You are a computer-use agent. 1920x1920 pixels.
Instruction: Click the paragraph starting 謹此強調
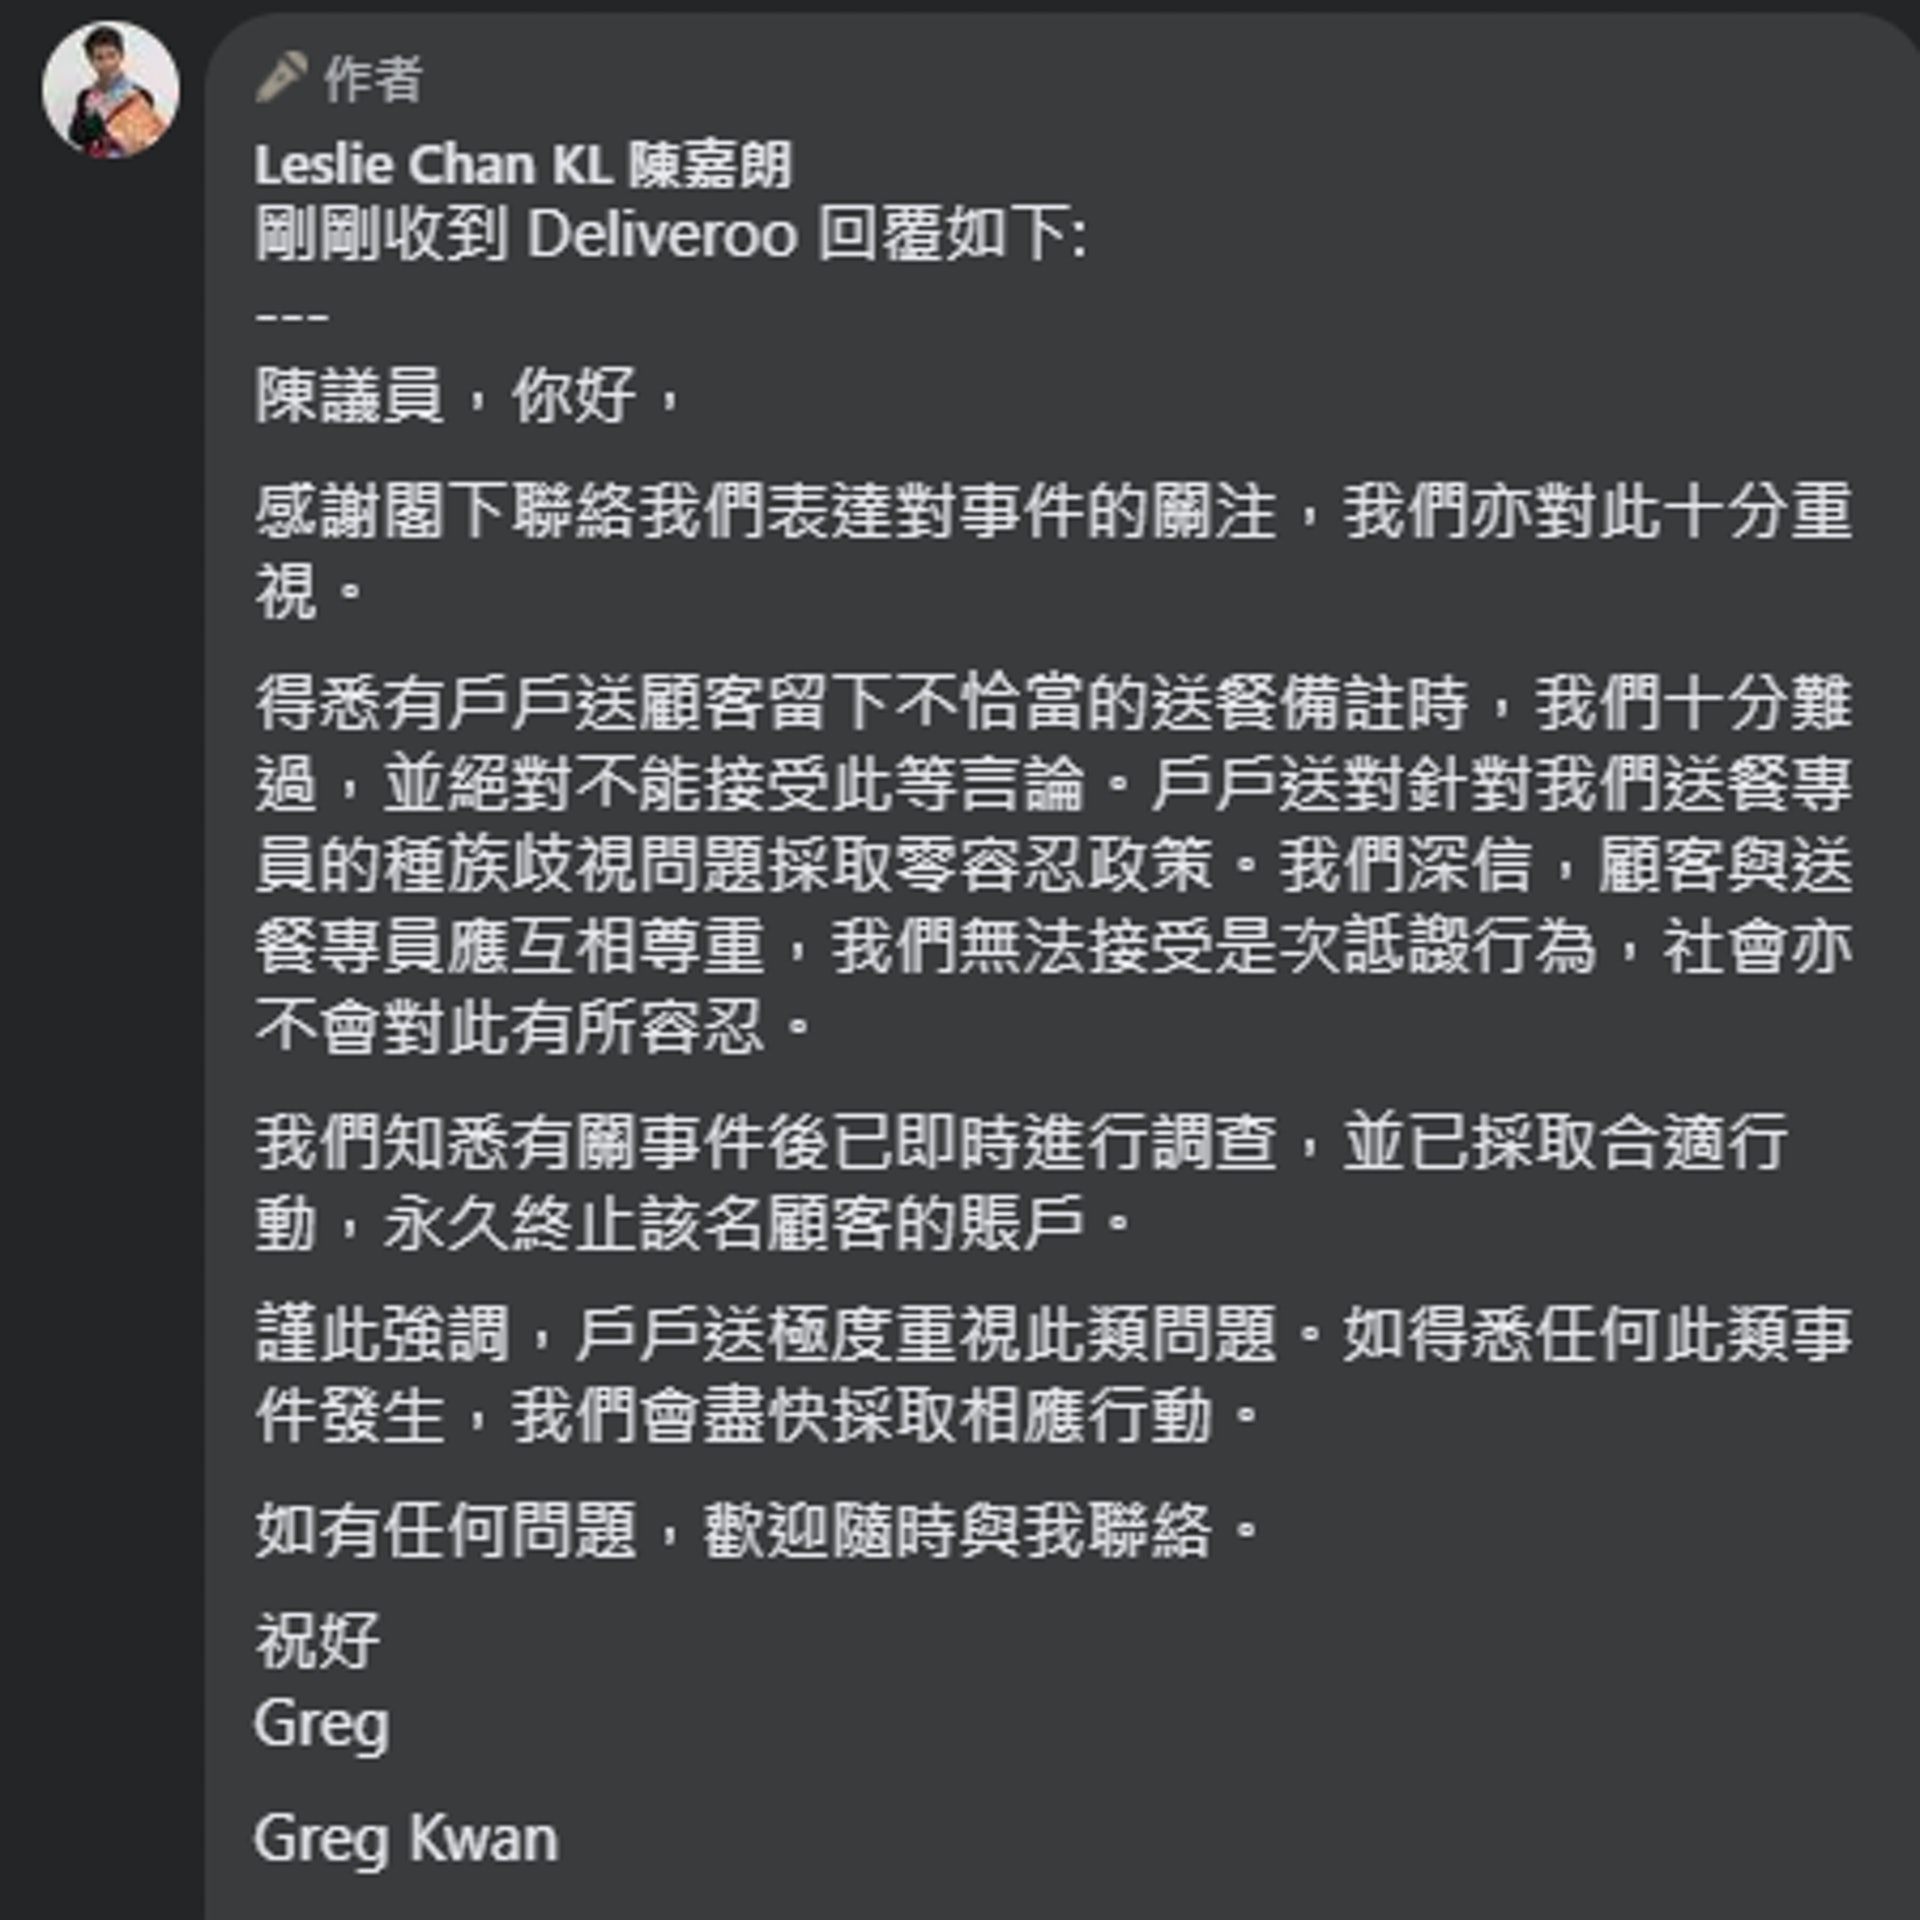(1052, 1335)
